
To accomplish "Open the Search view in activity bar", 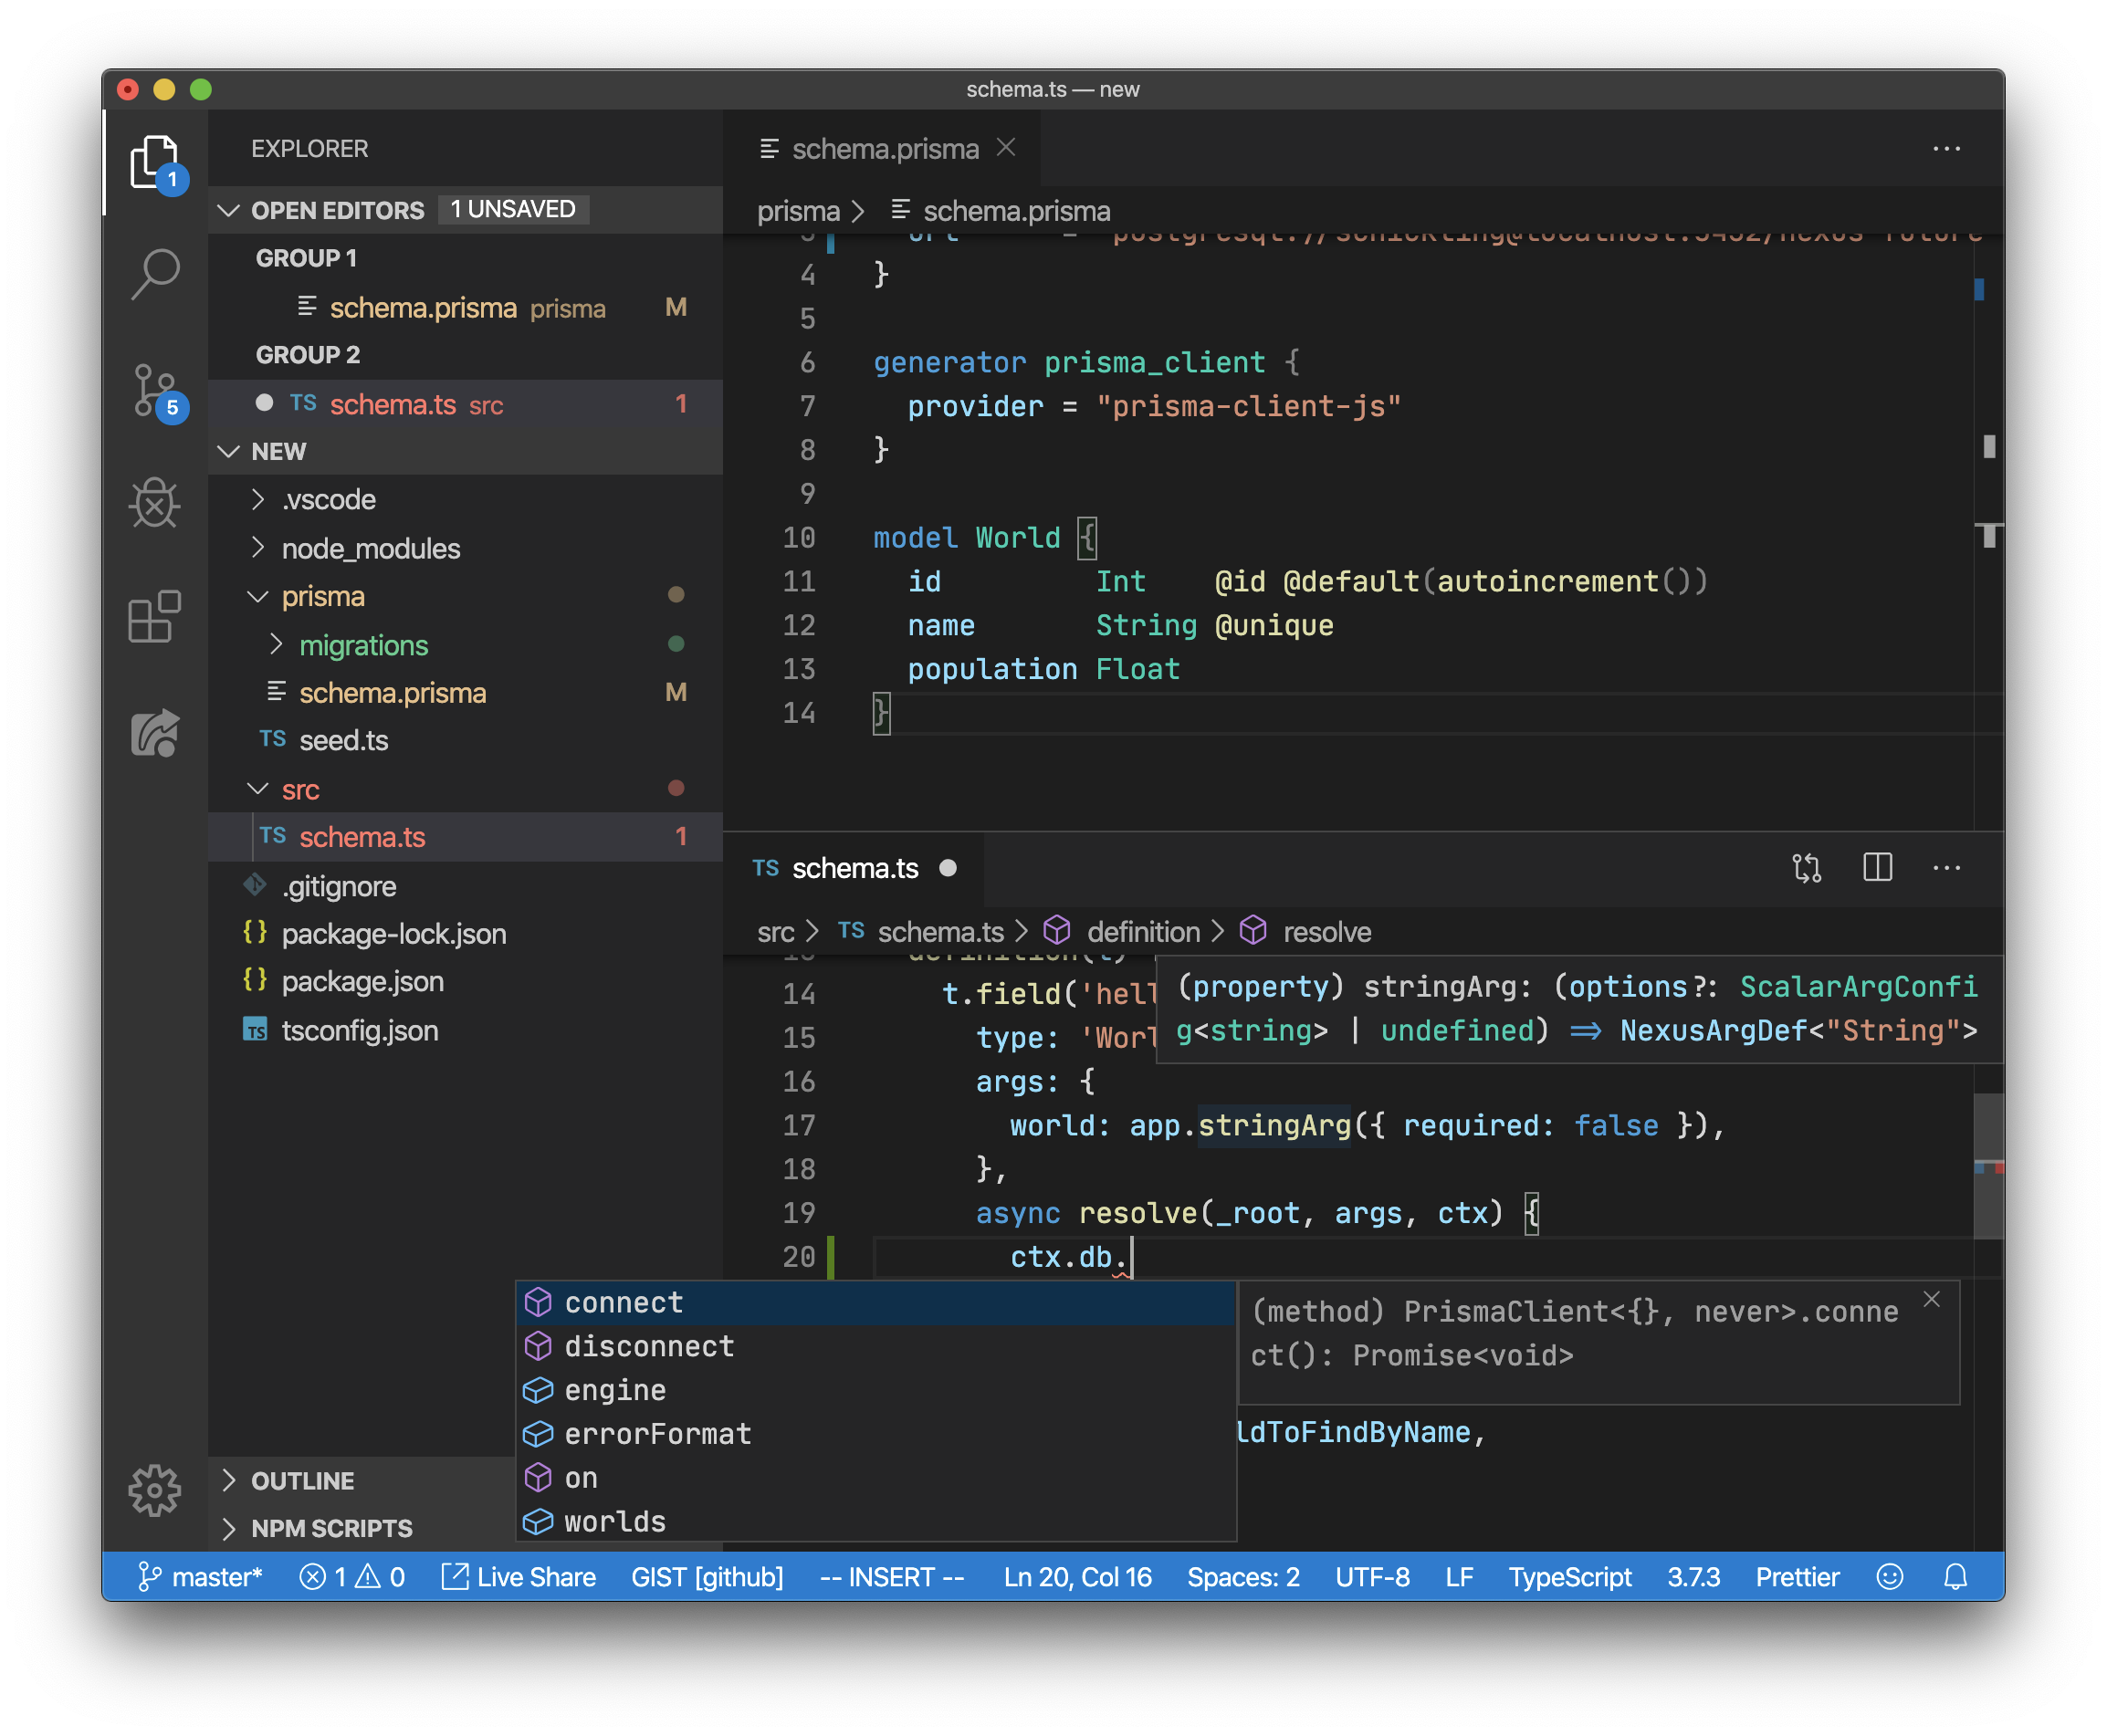I will (x=155, y=274).
